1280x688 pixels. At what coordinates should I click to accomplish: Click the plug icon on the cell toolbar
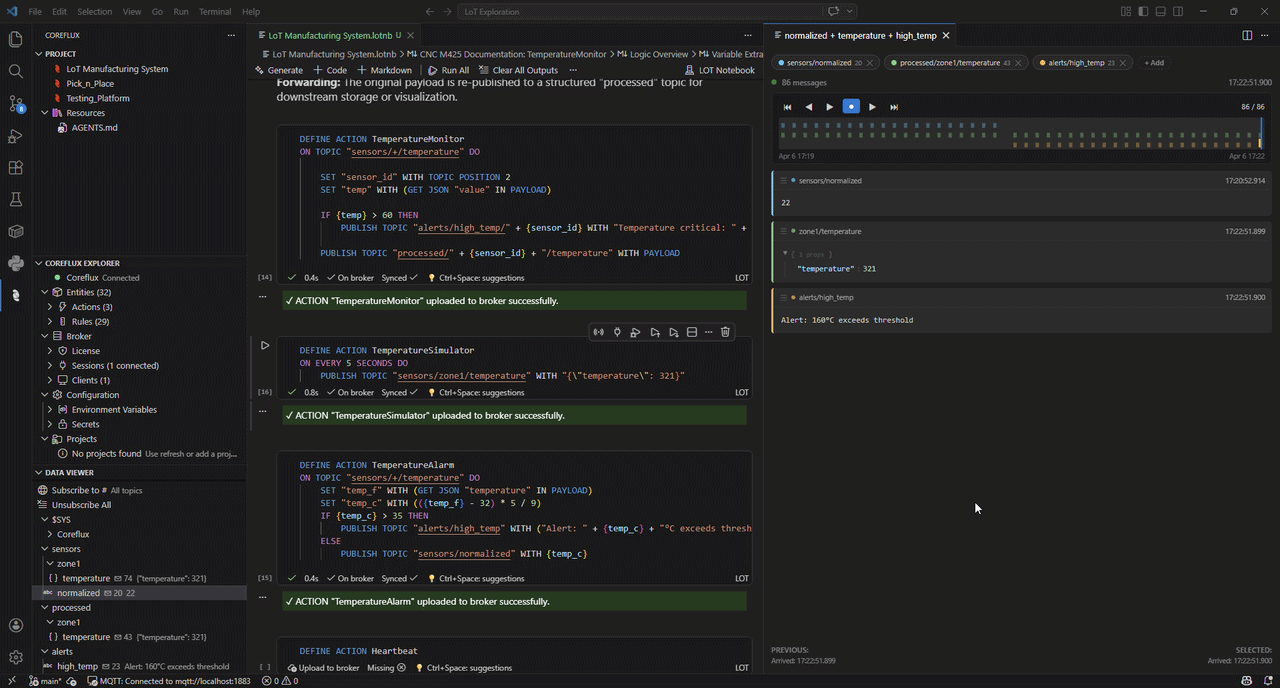617,331
